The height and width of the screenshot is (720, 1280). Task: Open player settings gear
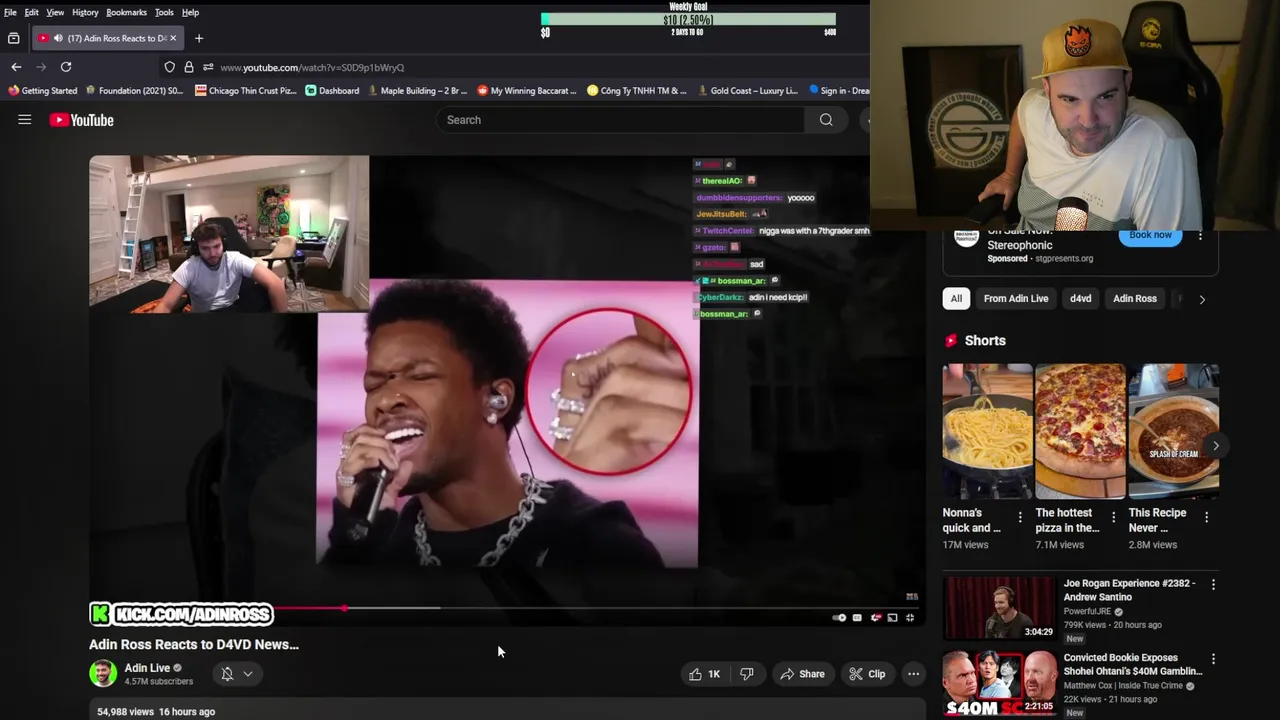tap(876, 618)
